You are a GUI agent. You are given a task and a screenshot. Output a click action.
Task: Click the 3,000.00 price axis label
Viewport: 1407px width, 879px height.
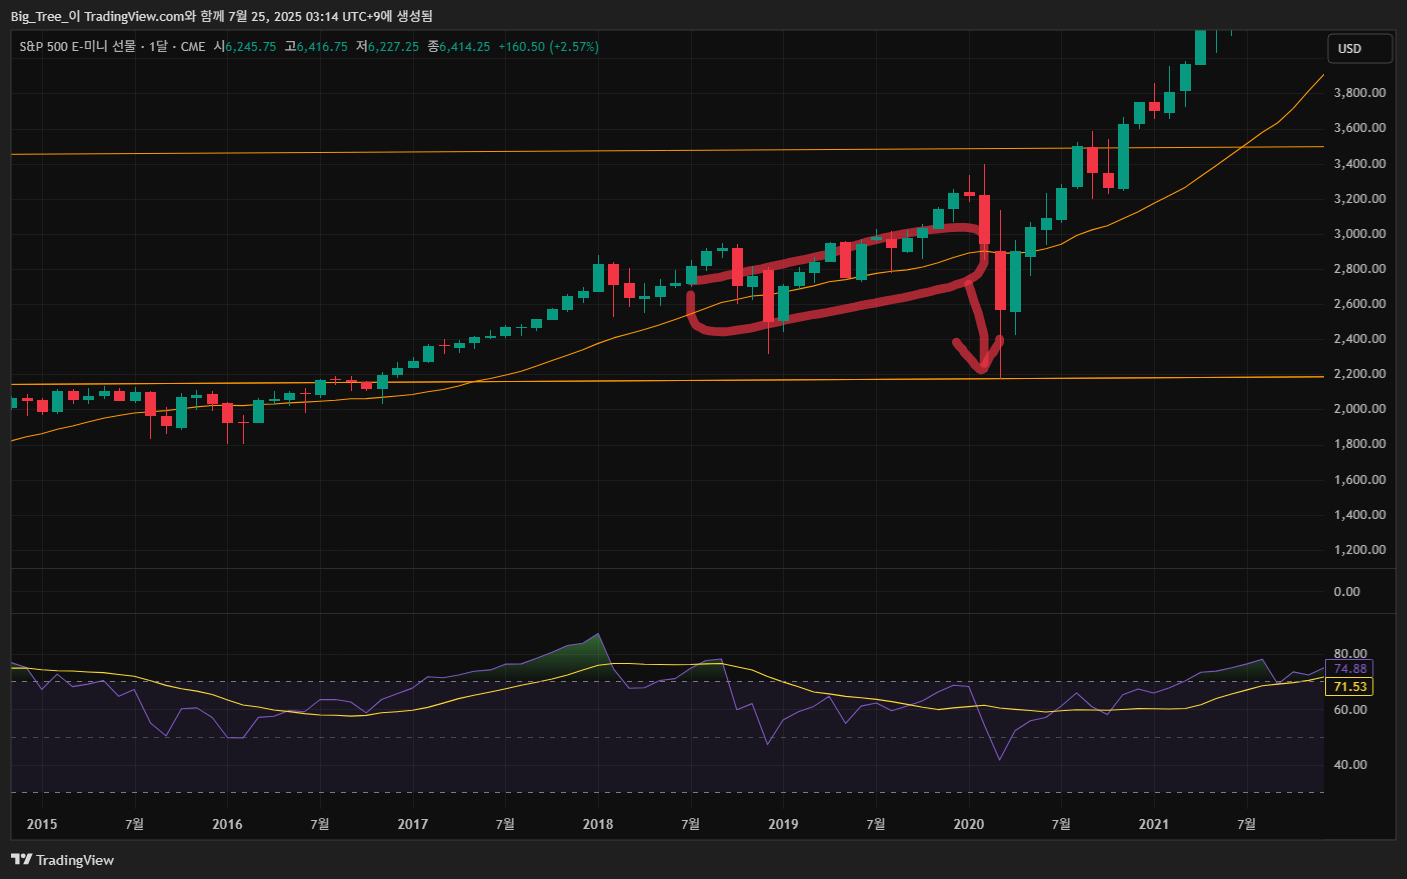point(1360,233)
